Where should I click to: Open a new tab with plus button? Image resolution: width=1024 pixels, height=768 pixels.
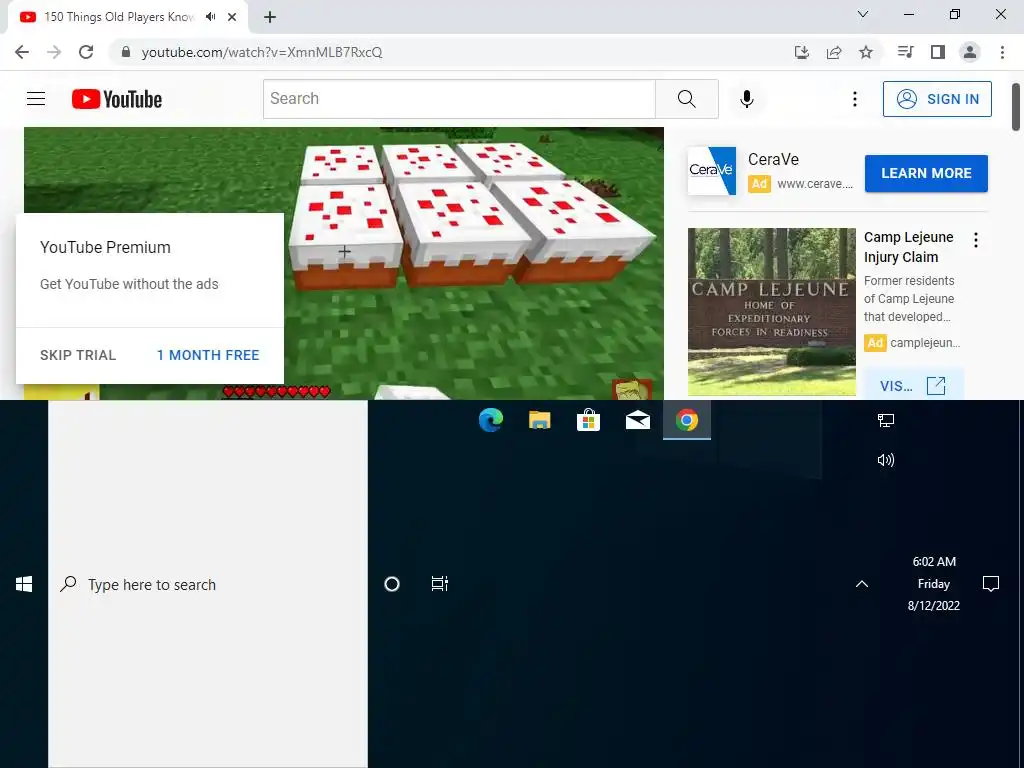coord(270,17)
